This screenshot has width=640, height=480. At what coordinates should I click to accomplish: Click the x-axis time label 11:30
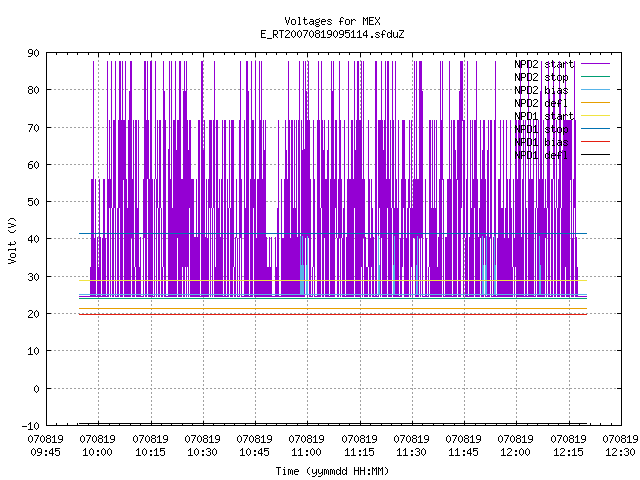tap(411, 452)
